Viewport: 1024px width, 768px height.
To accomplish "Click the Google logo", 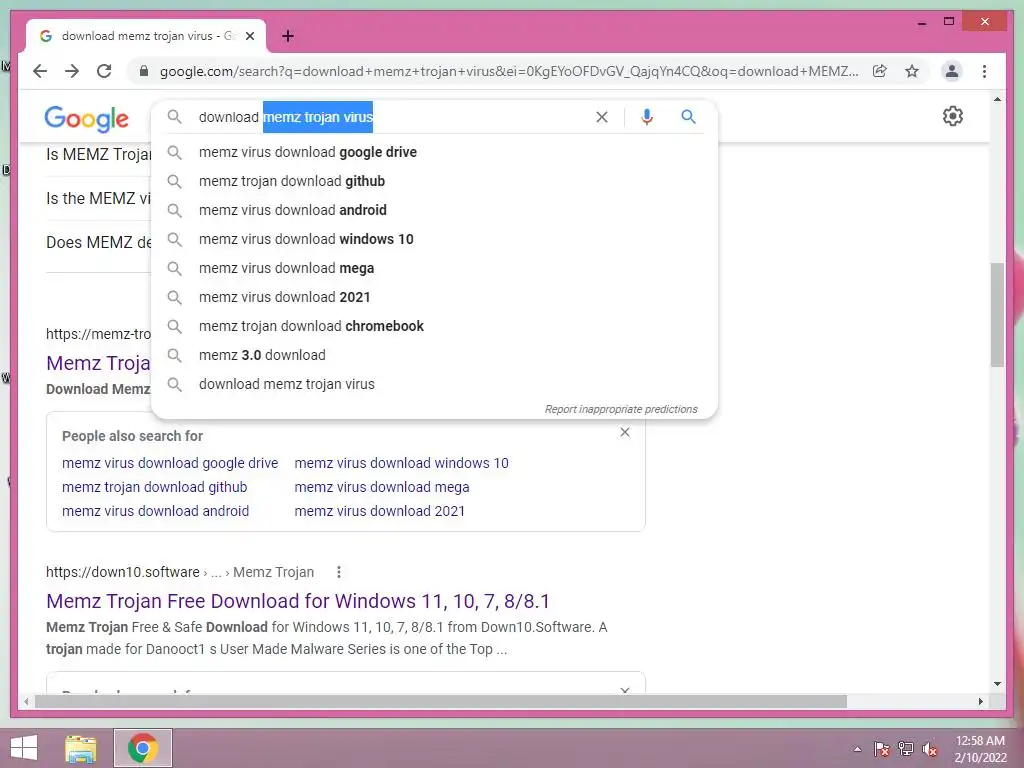I will [86, 118].
